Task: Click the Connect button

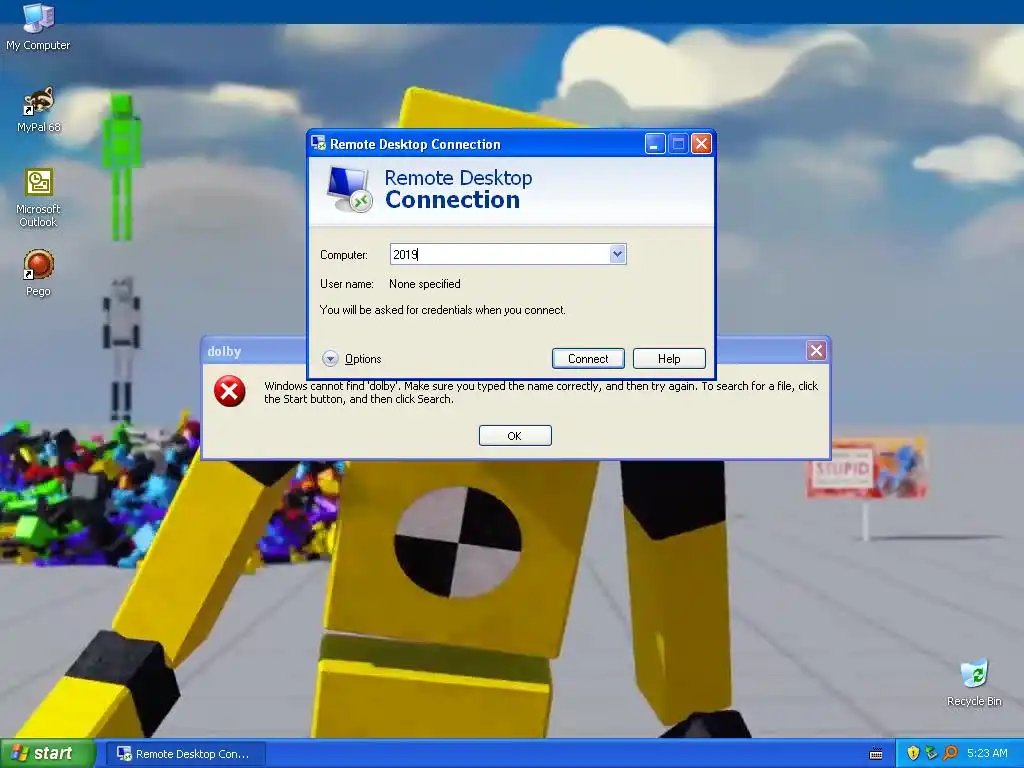Action: coord(588,359)
